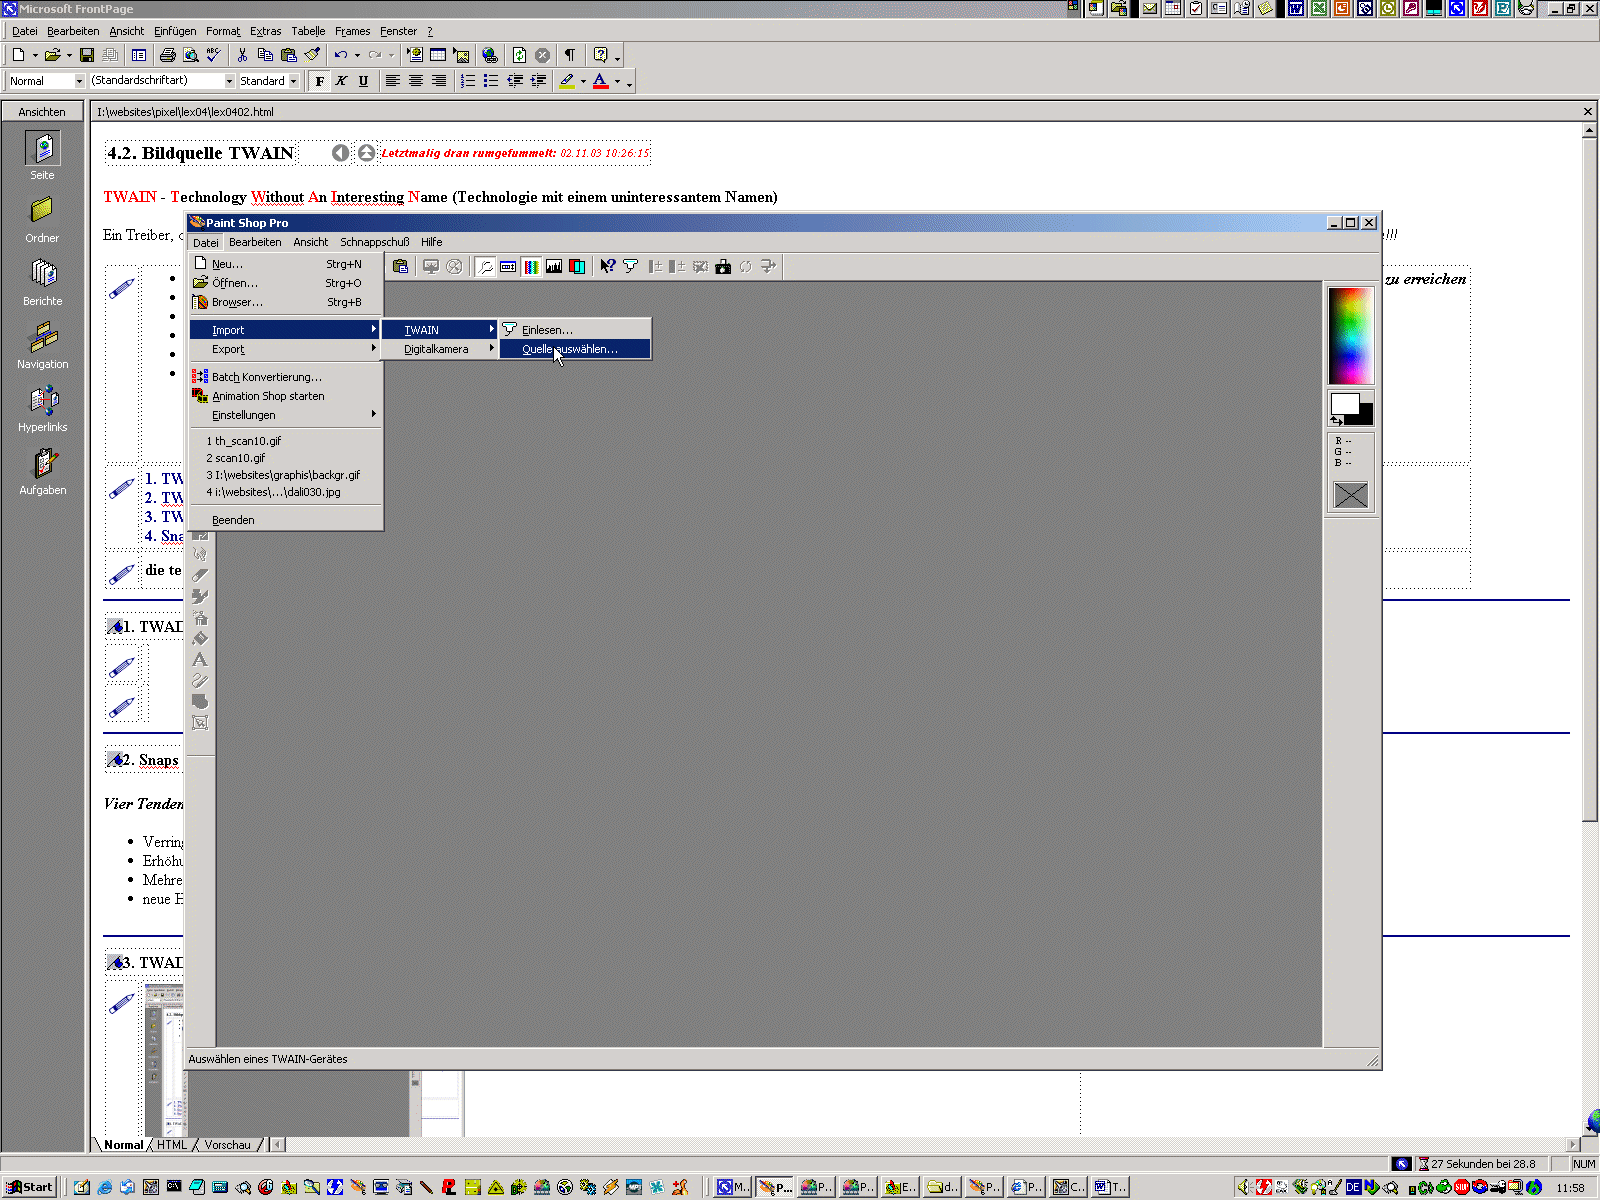1600x1200 pixels.
Task: Open recent file 'backgr.gif'
Action: pos(285,475)
